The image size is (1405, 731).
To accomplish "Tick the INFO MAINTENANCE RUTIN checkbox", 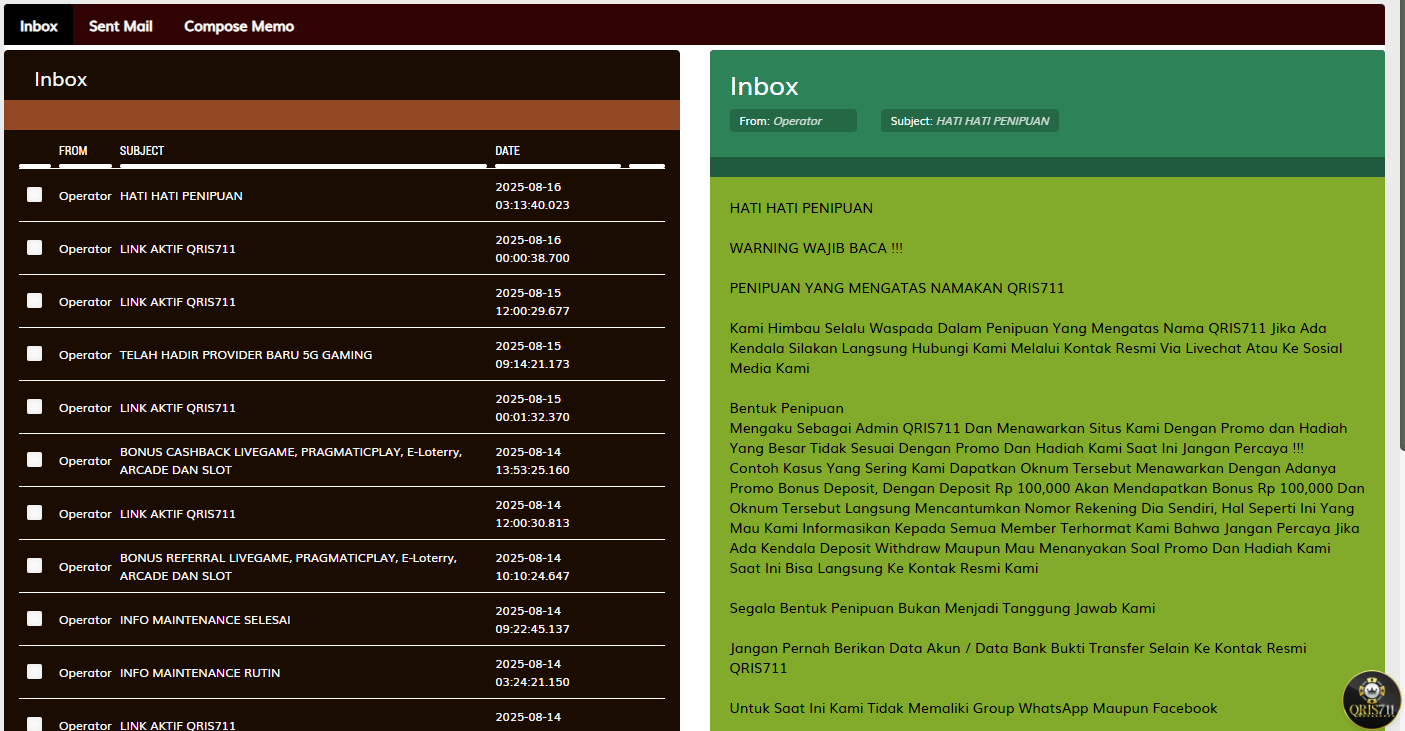I will [x=35, y=672].
